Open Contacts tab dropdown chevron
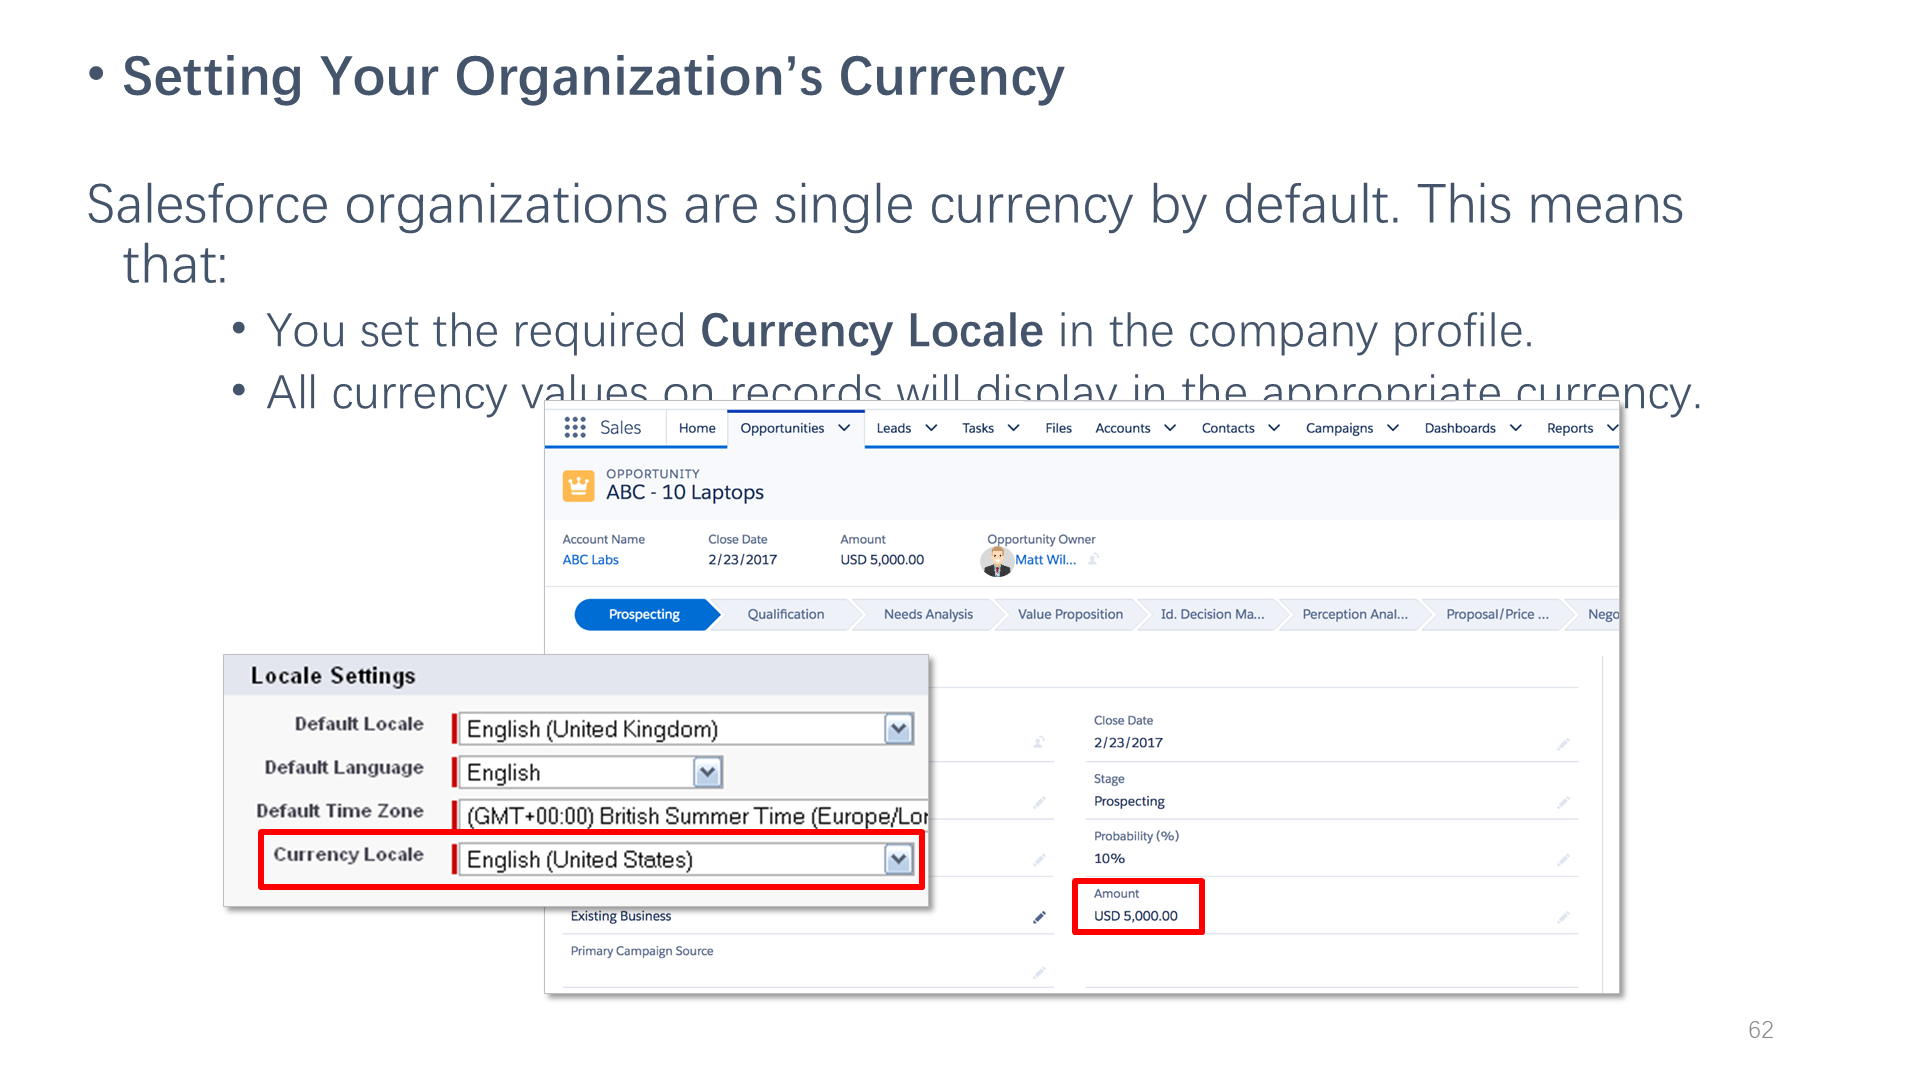Image resolution: width=1920 pixels, height=1080 pixels. click(1274, 428)
